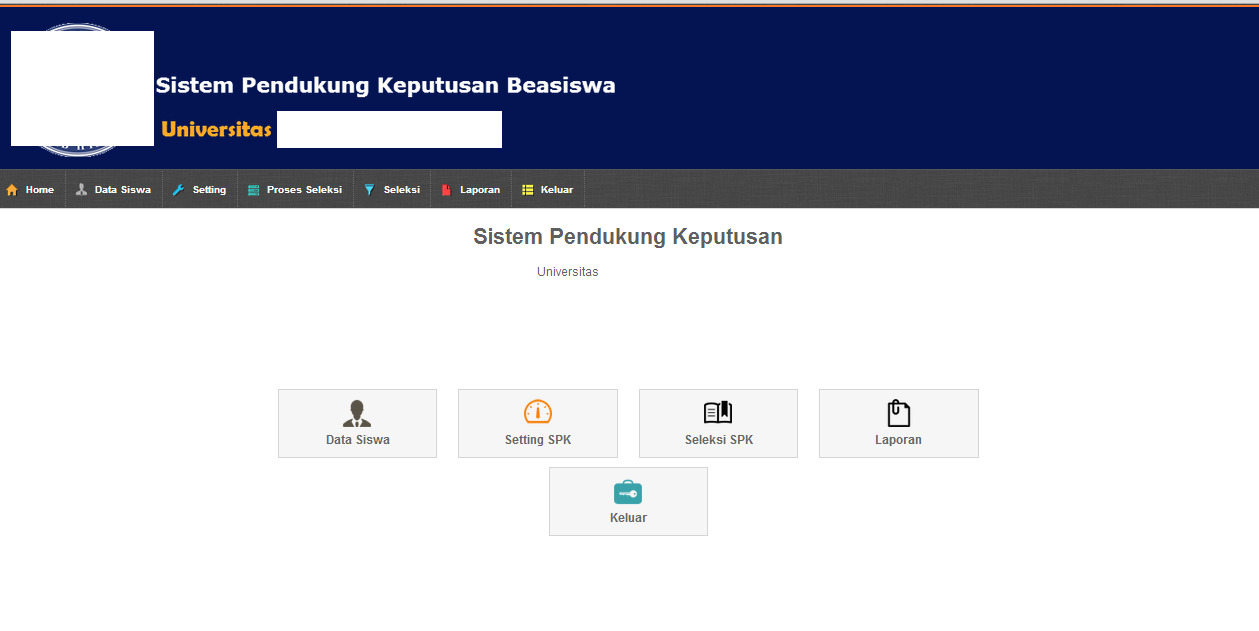Image resolution: width=1259 pixels, height=631 pixels.
Task: Click the teal key icon on Keluar card
Action: [x=628, y=492]
